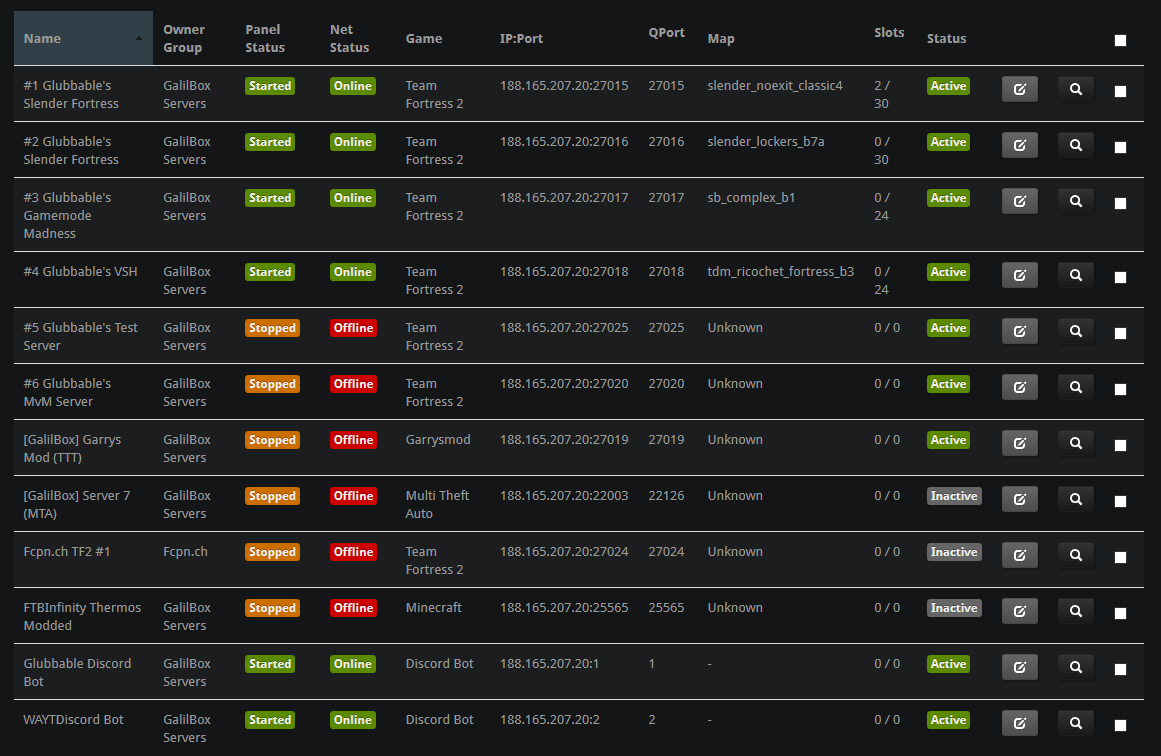This screenshot has width=1161, height=756.
Task: Click the Panel Status column header
Action: point(265,39)
